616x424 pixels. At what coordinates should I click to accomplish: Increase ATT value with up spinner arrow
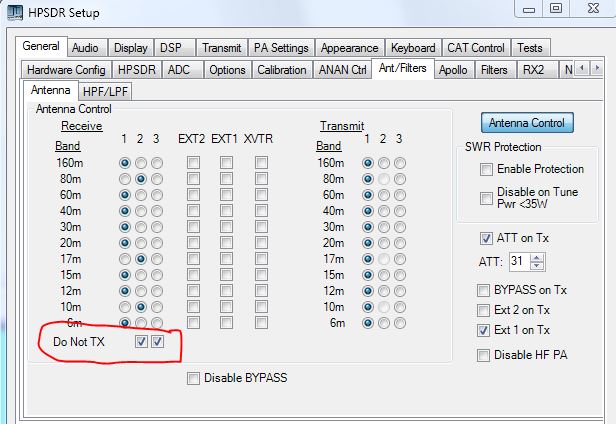[x=537, y=257]
